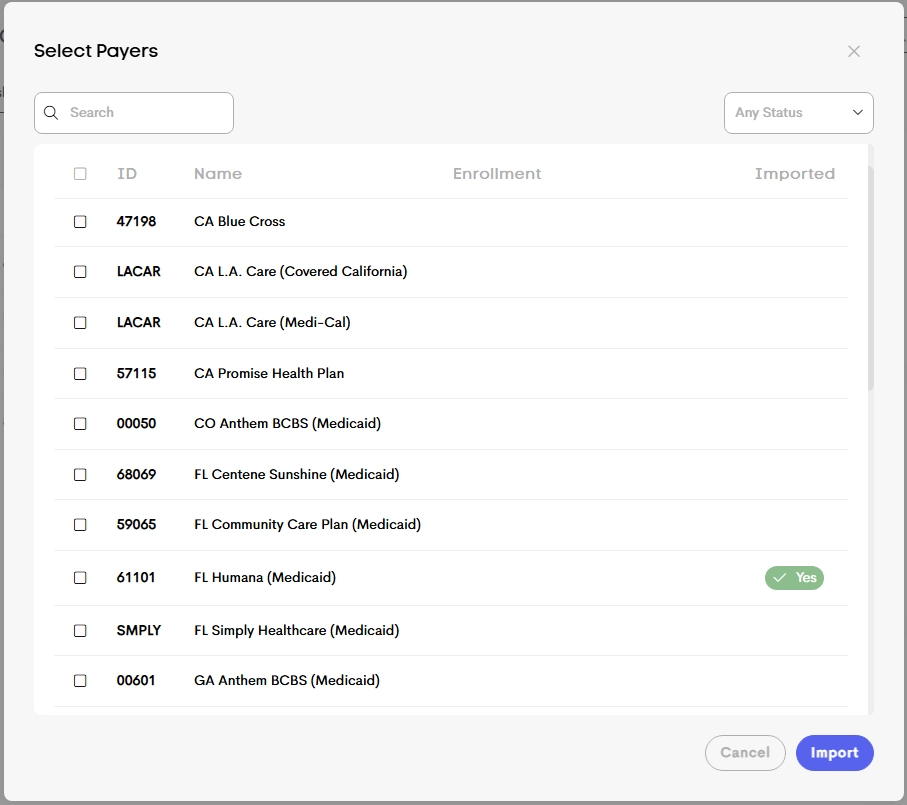Click the name GA Anthem BCBS (Medicaid)
This screenshot has height=805, width=907.
(287, 681)
